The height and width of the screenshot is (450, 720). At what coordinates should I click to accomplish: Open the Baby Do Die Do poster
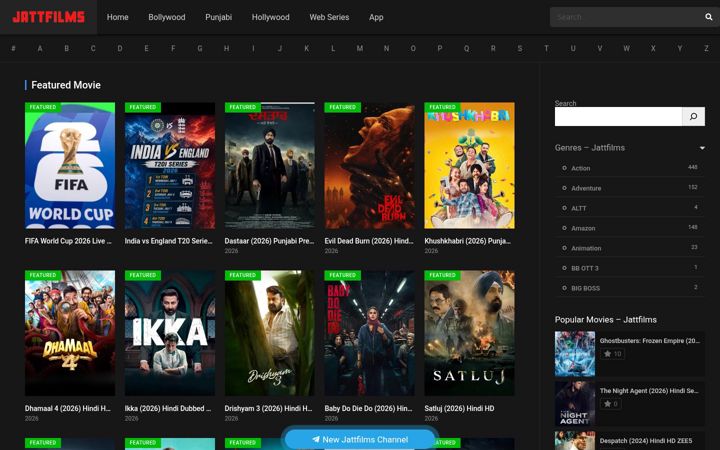[370, 333]
